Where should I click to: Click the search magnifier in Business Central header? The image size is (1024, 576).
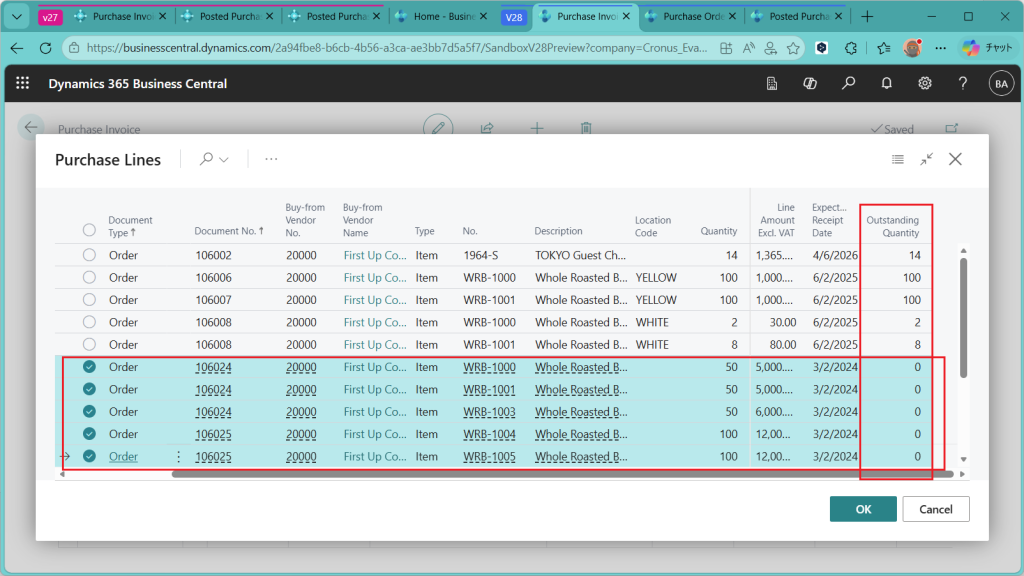click(848, 84)
